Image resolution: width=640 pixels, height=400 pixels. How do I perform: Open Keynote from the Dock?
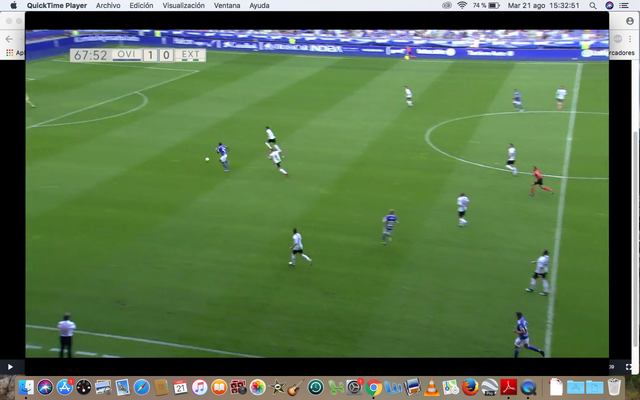(x=412, y=387)
